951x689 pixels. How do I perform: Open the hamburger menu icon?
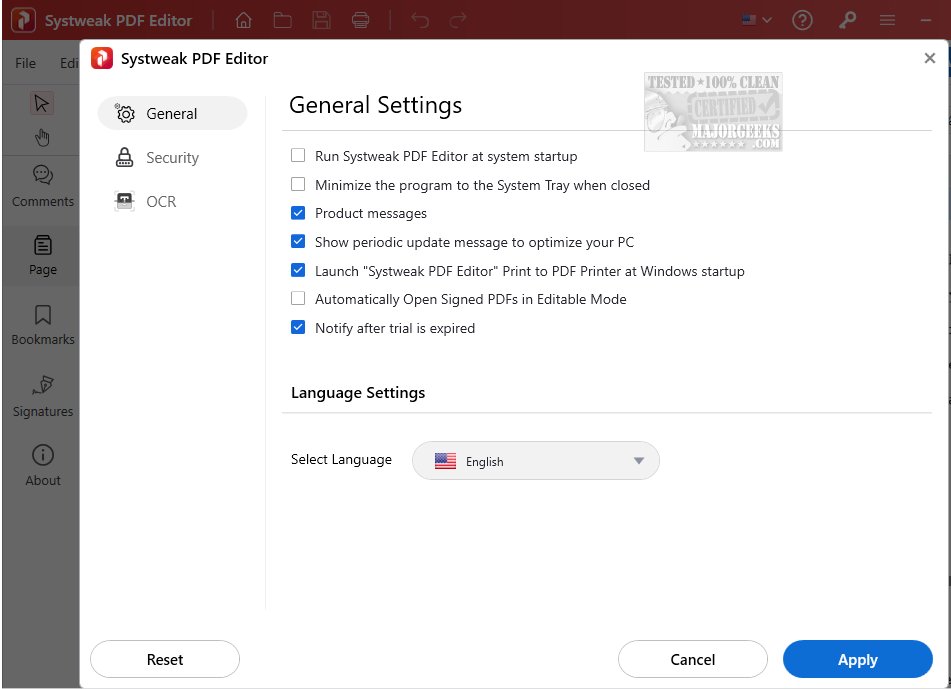[x=887, y=20]
